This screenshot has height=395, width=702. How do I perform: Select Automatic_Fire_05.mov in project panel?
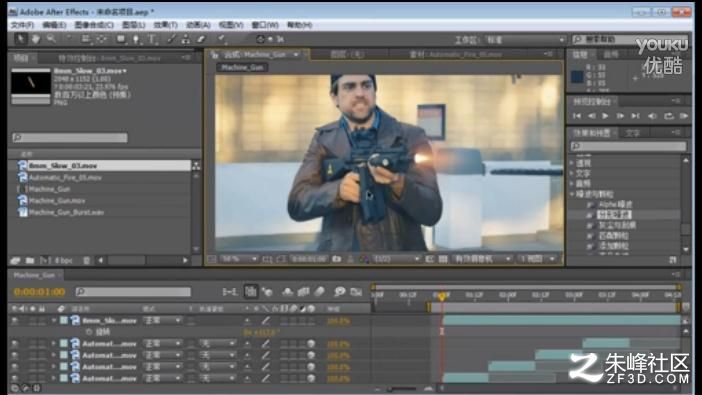[x=65, y=177]
